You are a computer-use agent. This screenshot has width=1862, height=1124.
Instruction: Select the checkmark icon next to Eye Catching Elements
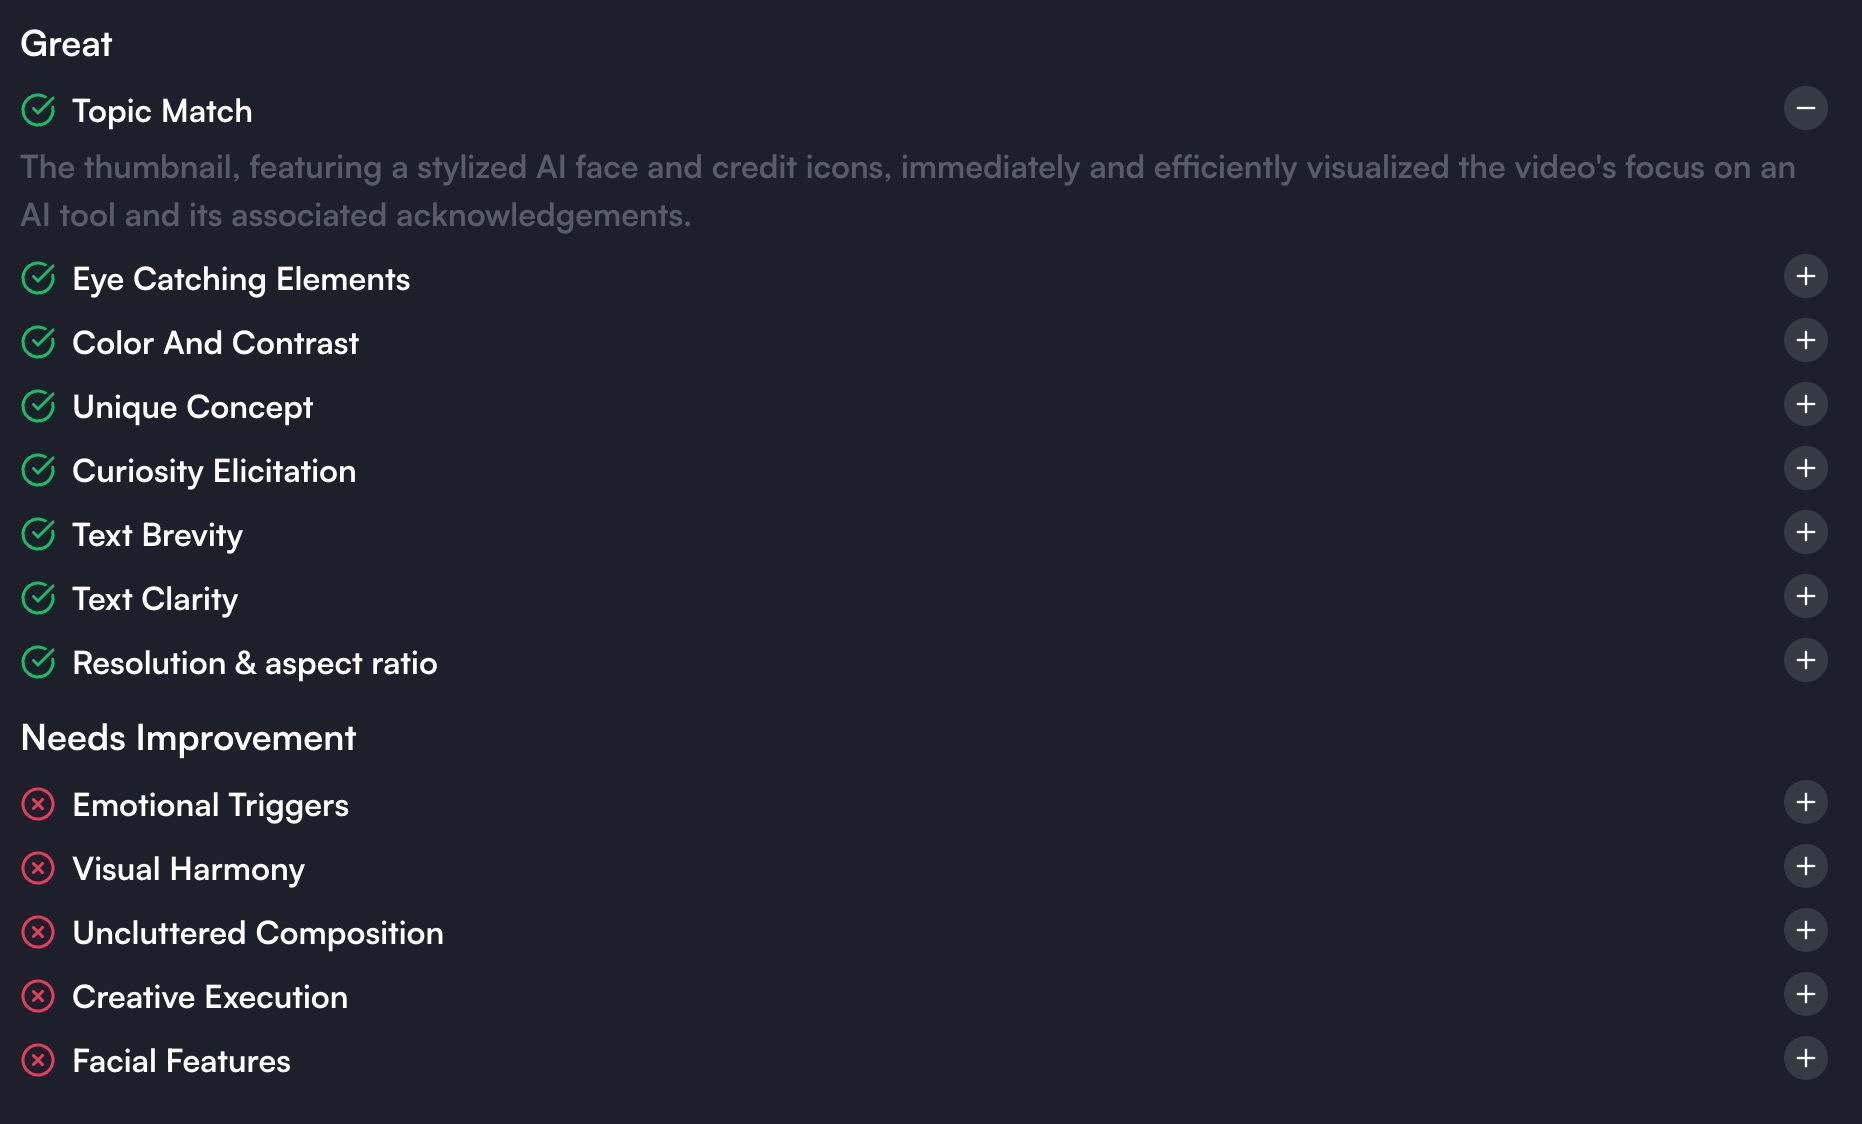[x=38, y=279]
